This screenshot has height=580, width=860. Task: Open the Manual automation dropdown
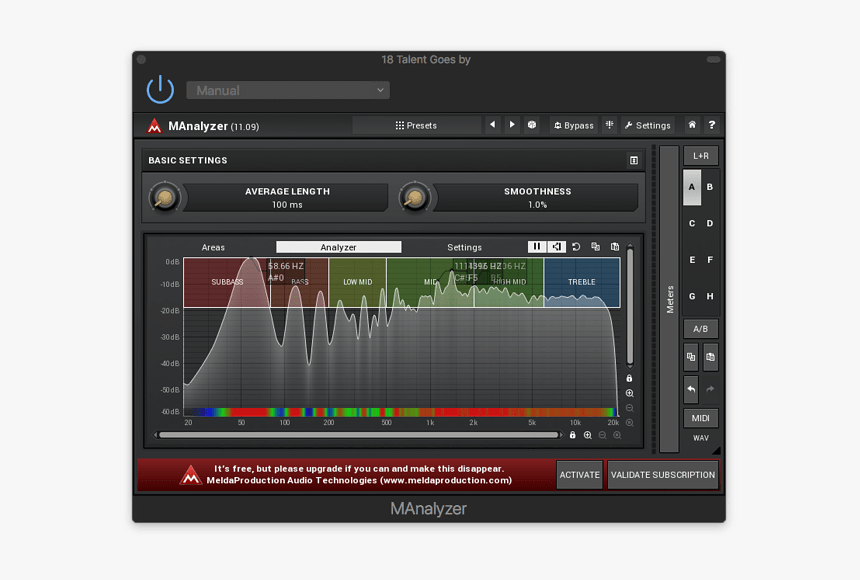288,91
